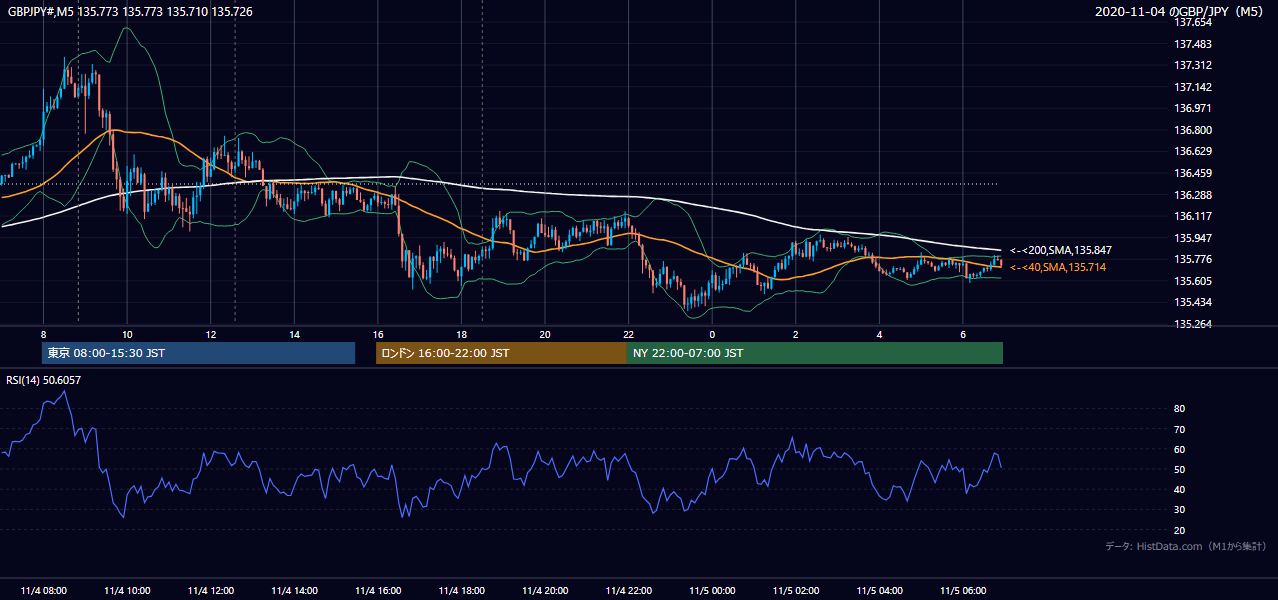Viewport: 1278px width, 600px height.
Task: Click price axis label 137.483
Action: (x=1192, y=44)
